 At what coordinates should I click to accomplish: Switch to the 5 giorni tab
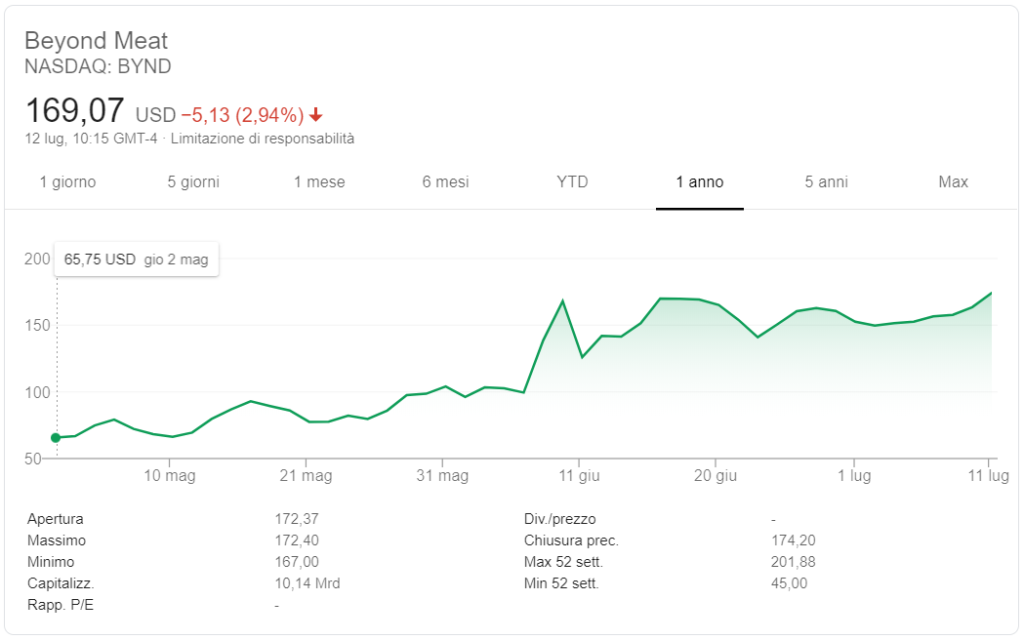click(193, 182)
